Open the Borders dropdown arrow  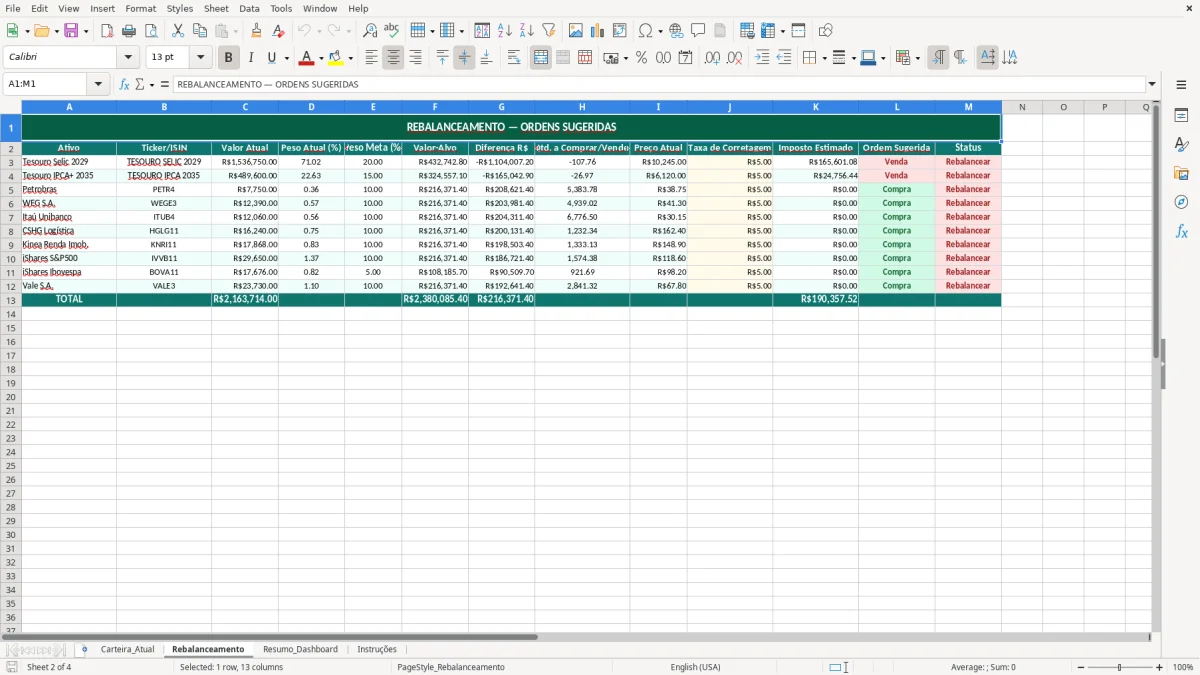point(824,58)
